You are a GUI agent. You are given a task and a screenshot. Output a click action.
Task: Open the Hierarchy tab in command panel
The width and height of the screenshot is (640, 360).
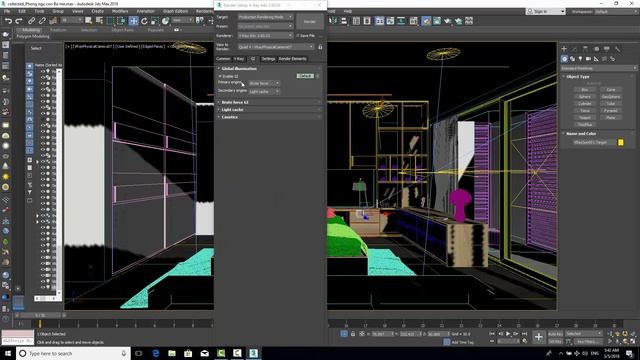coord(585,49)
